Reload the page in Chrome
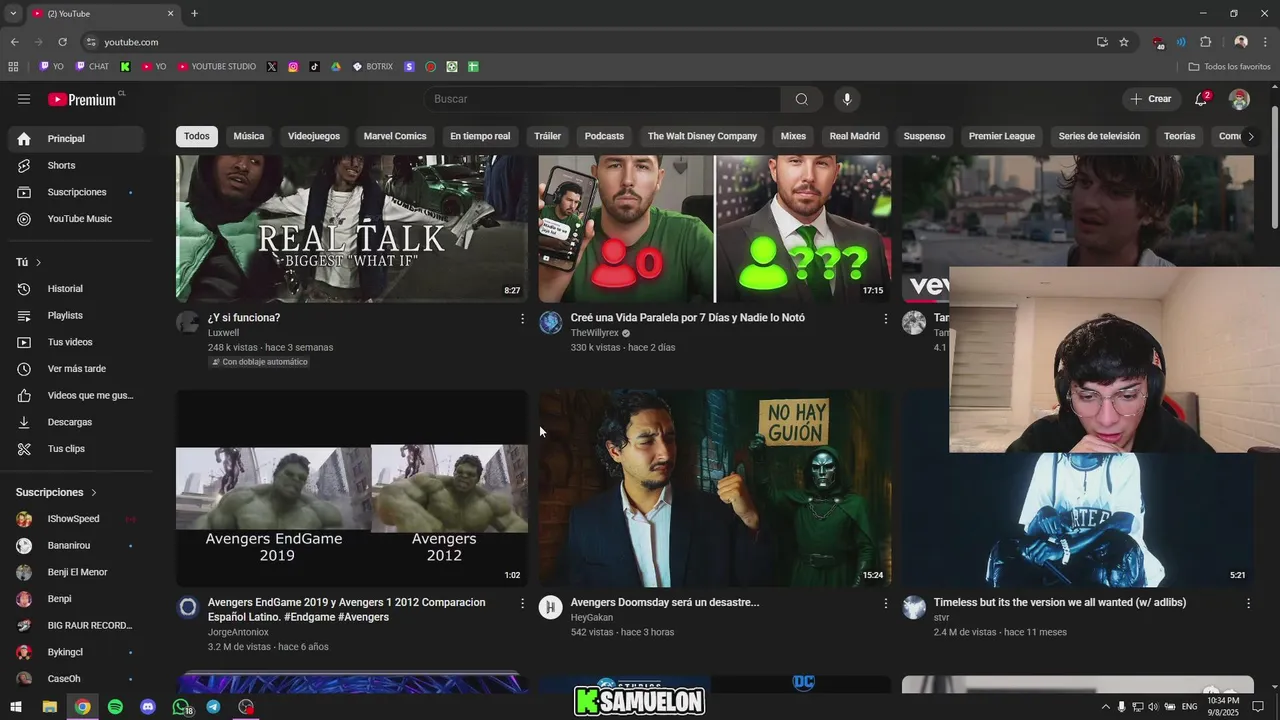The height and width of the screenshot is (720, 1280). pyautogui.click(x=62, y=42)
